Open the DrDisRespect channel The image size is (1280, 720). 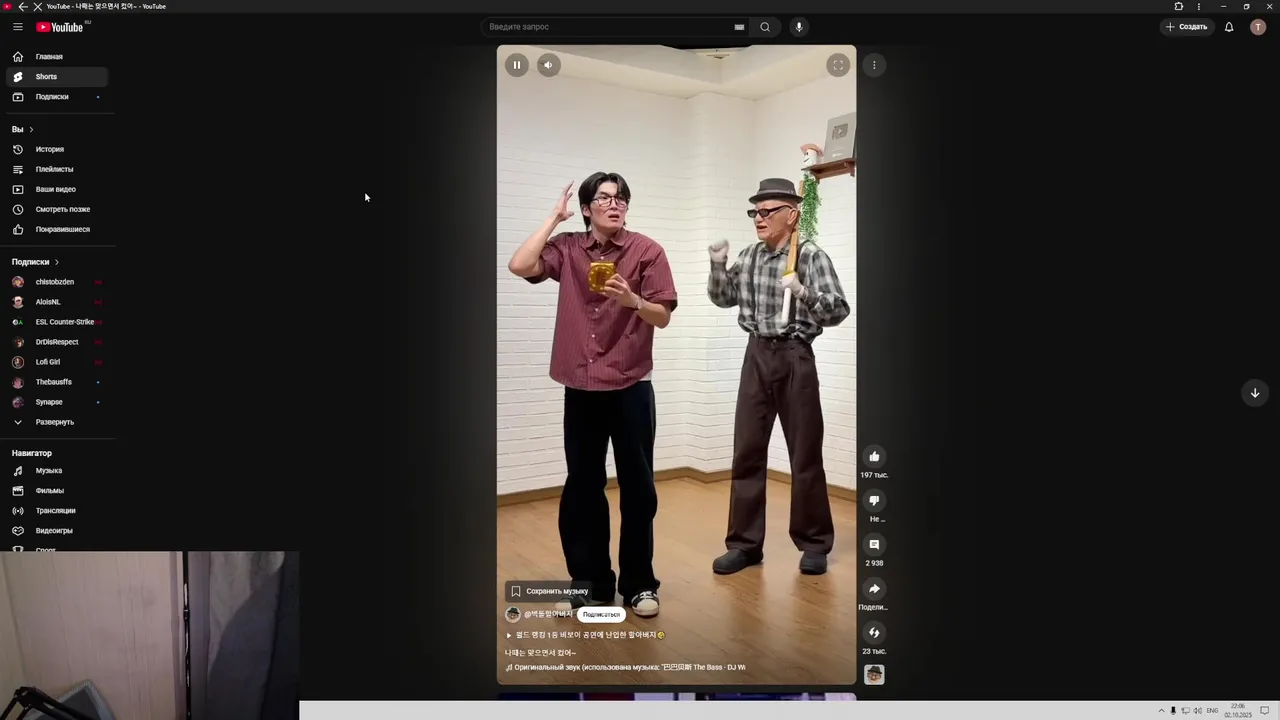(x=57, y=342)
